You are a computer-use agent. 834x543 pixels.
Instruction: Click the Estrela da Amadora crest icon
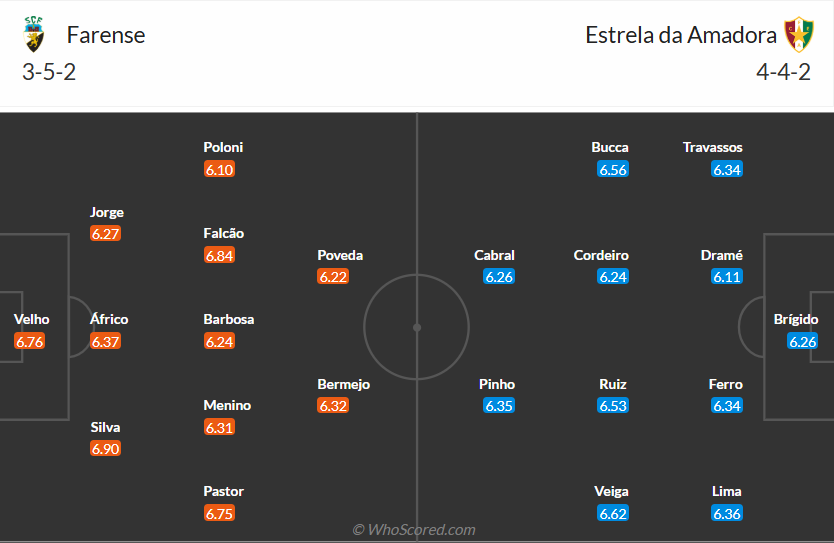click(798, 35)
